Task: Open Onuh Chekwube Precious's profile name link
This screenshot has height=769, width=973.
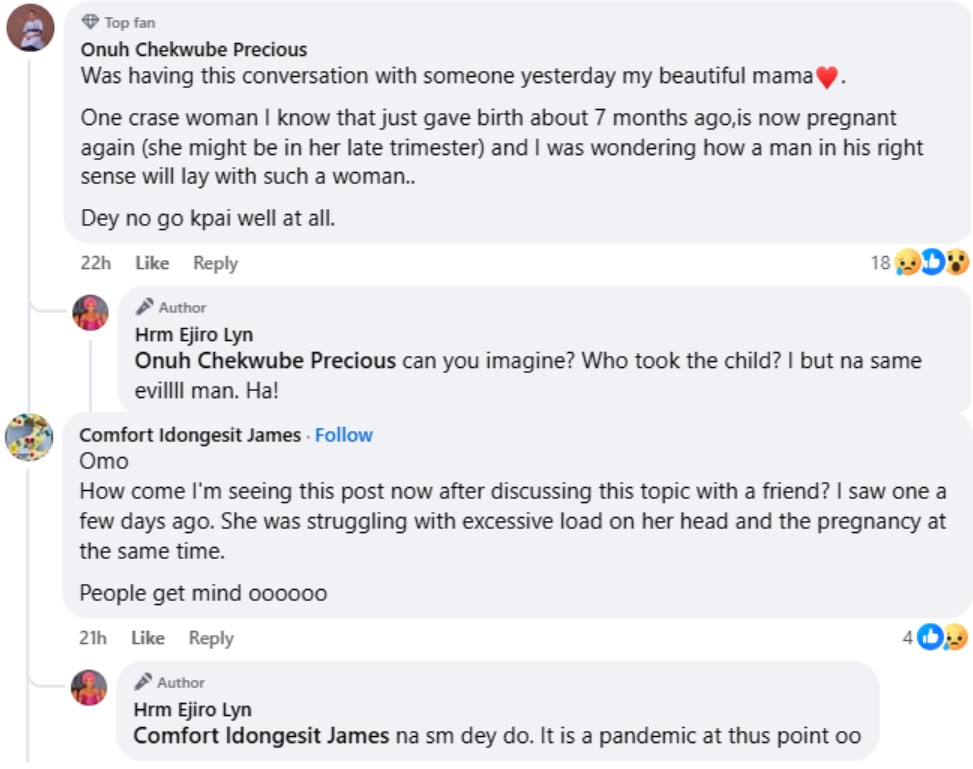Action: point(194,49)
